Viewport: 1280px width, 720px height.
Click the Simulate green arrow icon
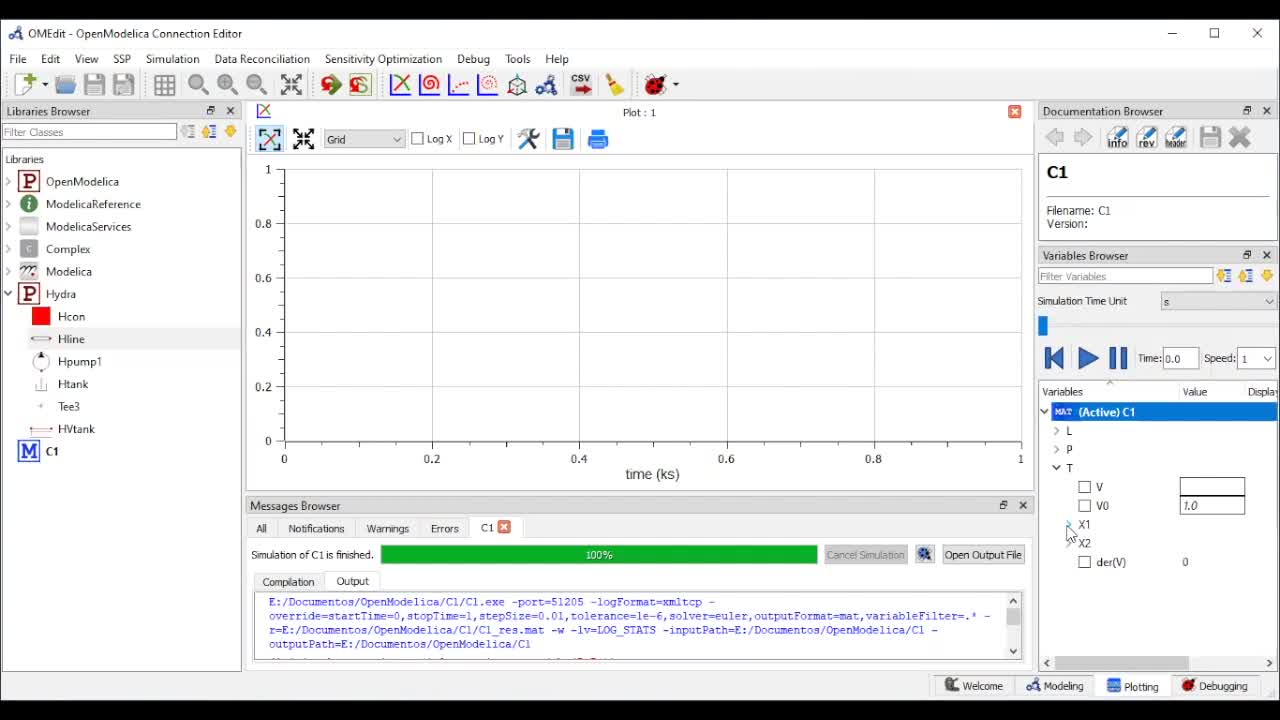click(x=331, y=85)
